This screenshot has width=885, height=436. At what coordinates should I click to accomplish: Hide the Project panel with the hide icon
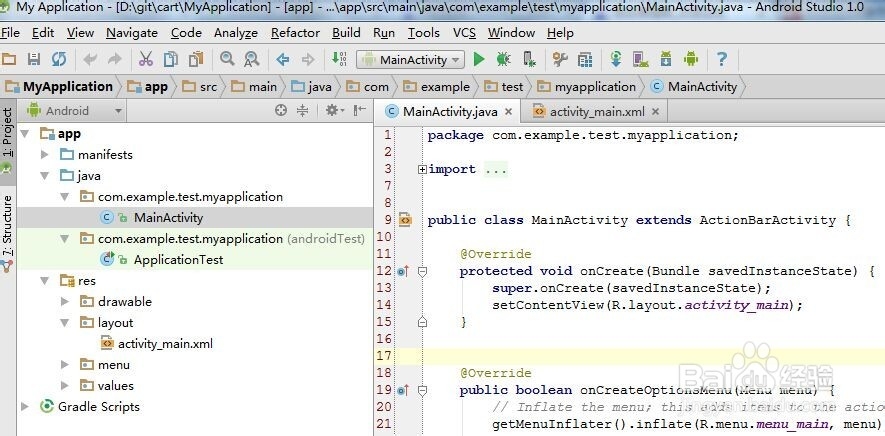[x=360, y=111]
